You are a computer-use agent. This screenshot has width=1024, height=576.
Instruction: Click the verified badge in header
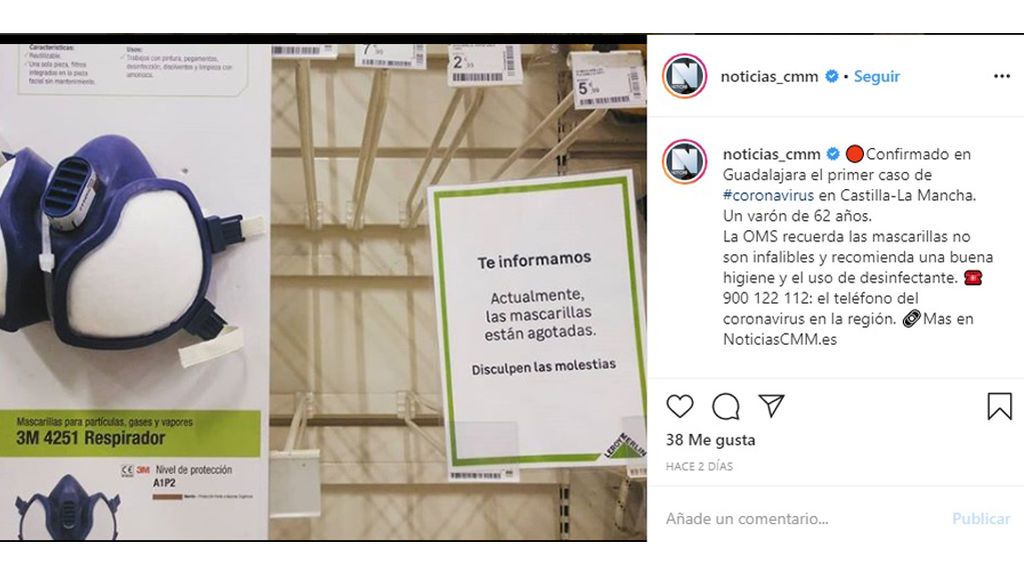click(831, 76)
